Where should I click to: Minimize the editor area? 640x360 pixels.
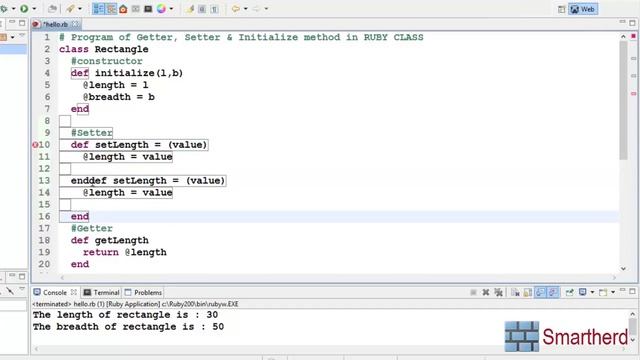pyautogui.click(x=622, y=22)
